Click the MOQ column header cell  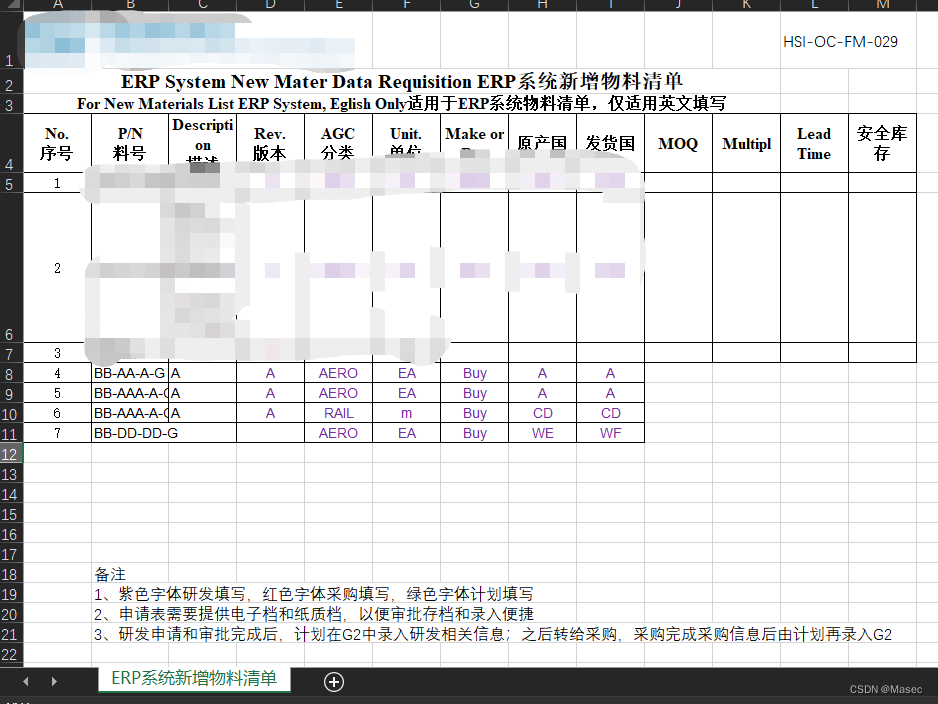pos(678,143)
